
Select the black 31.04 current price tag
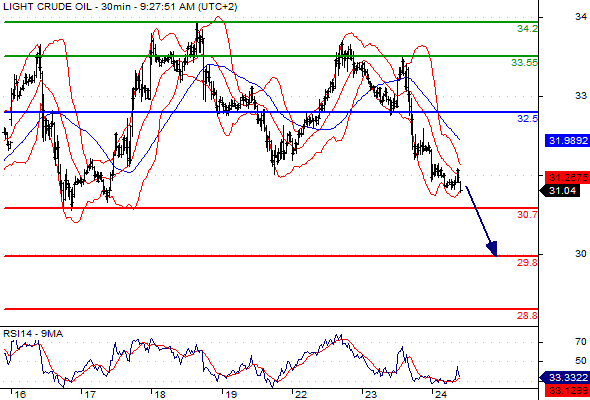click(x=560, y=191)
